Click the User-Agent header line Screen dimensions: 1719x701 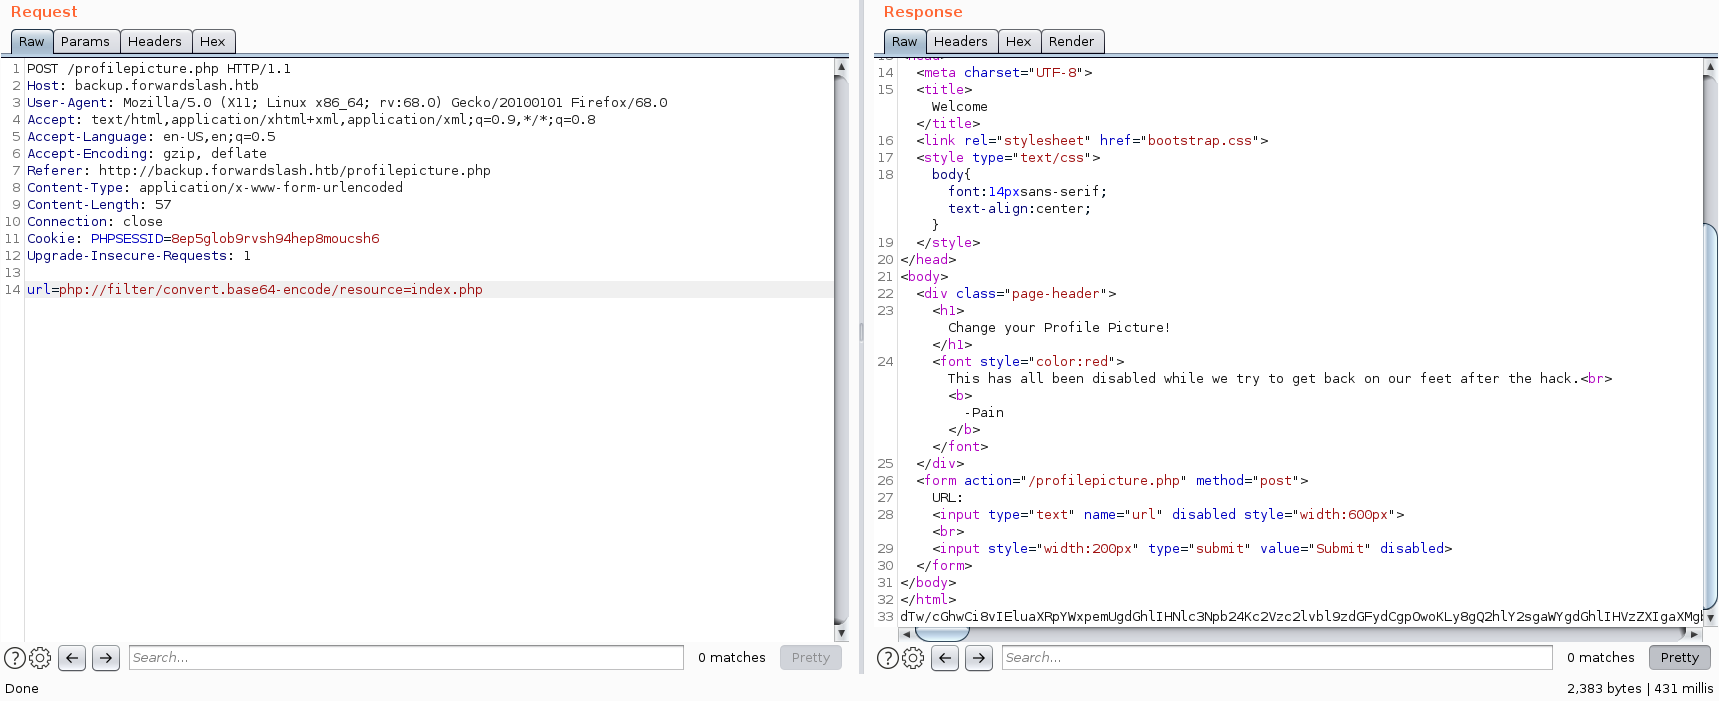click(x=347, y=103)
